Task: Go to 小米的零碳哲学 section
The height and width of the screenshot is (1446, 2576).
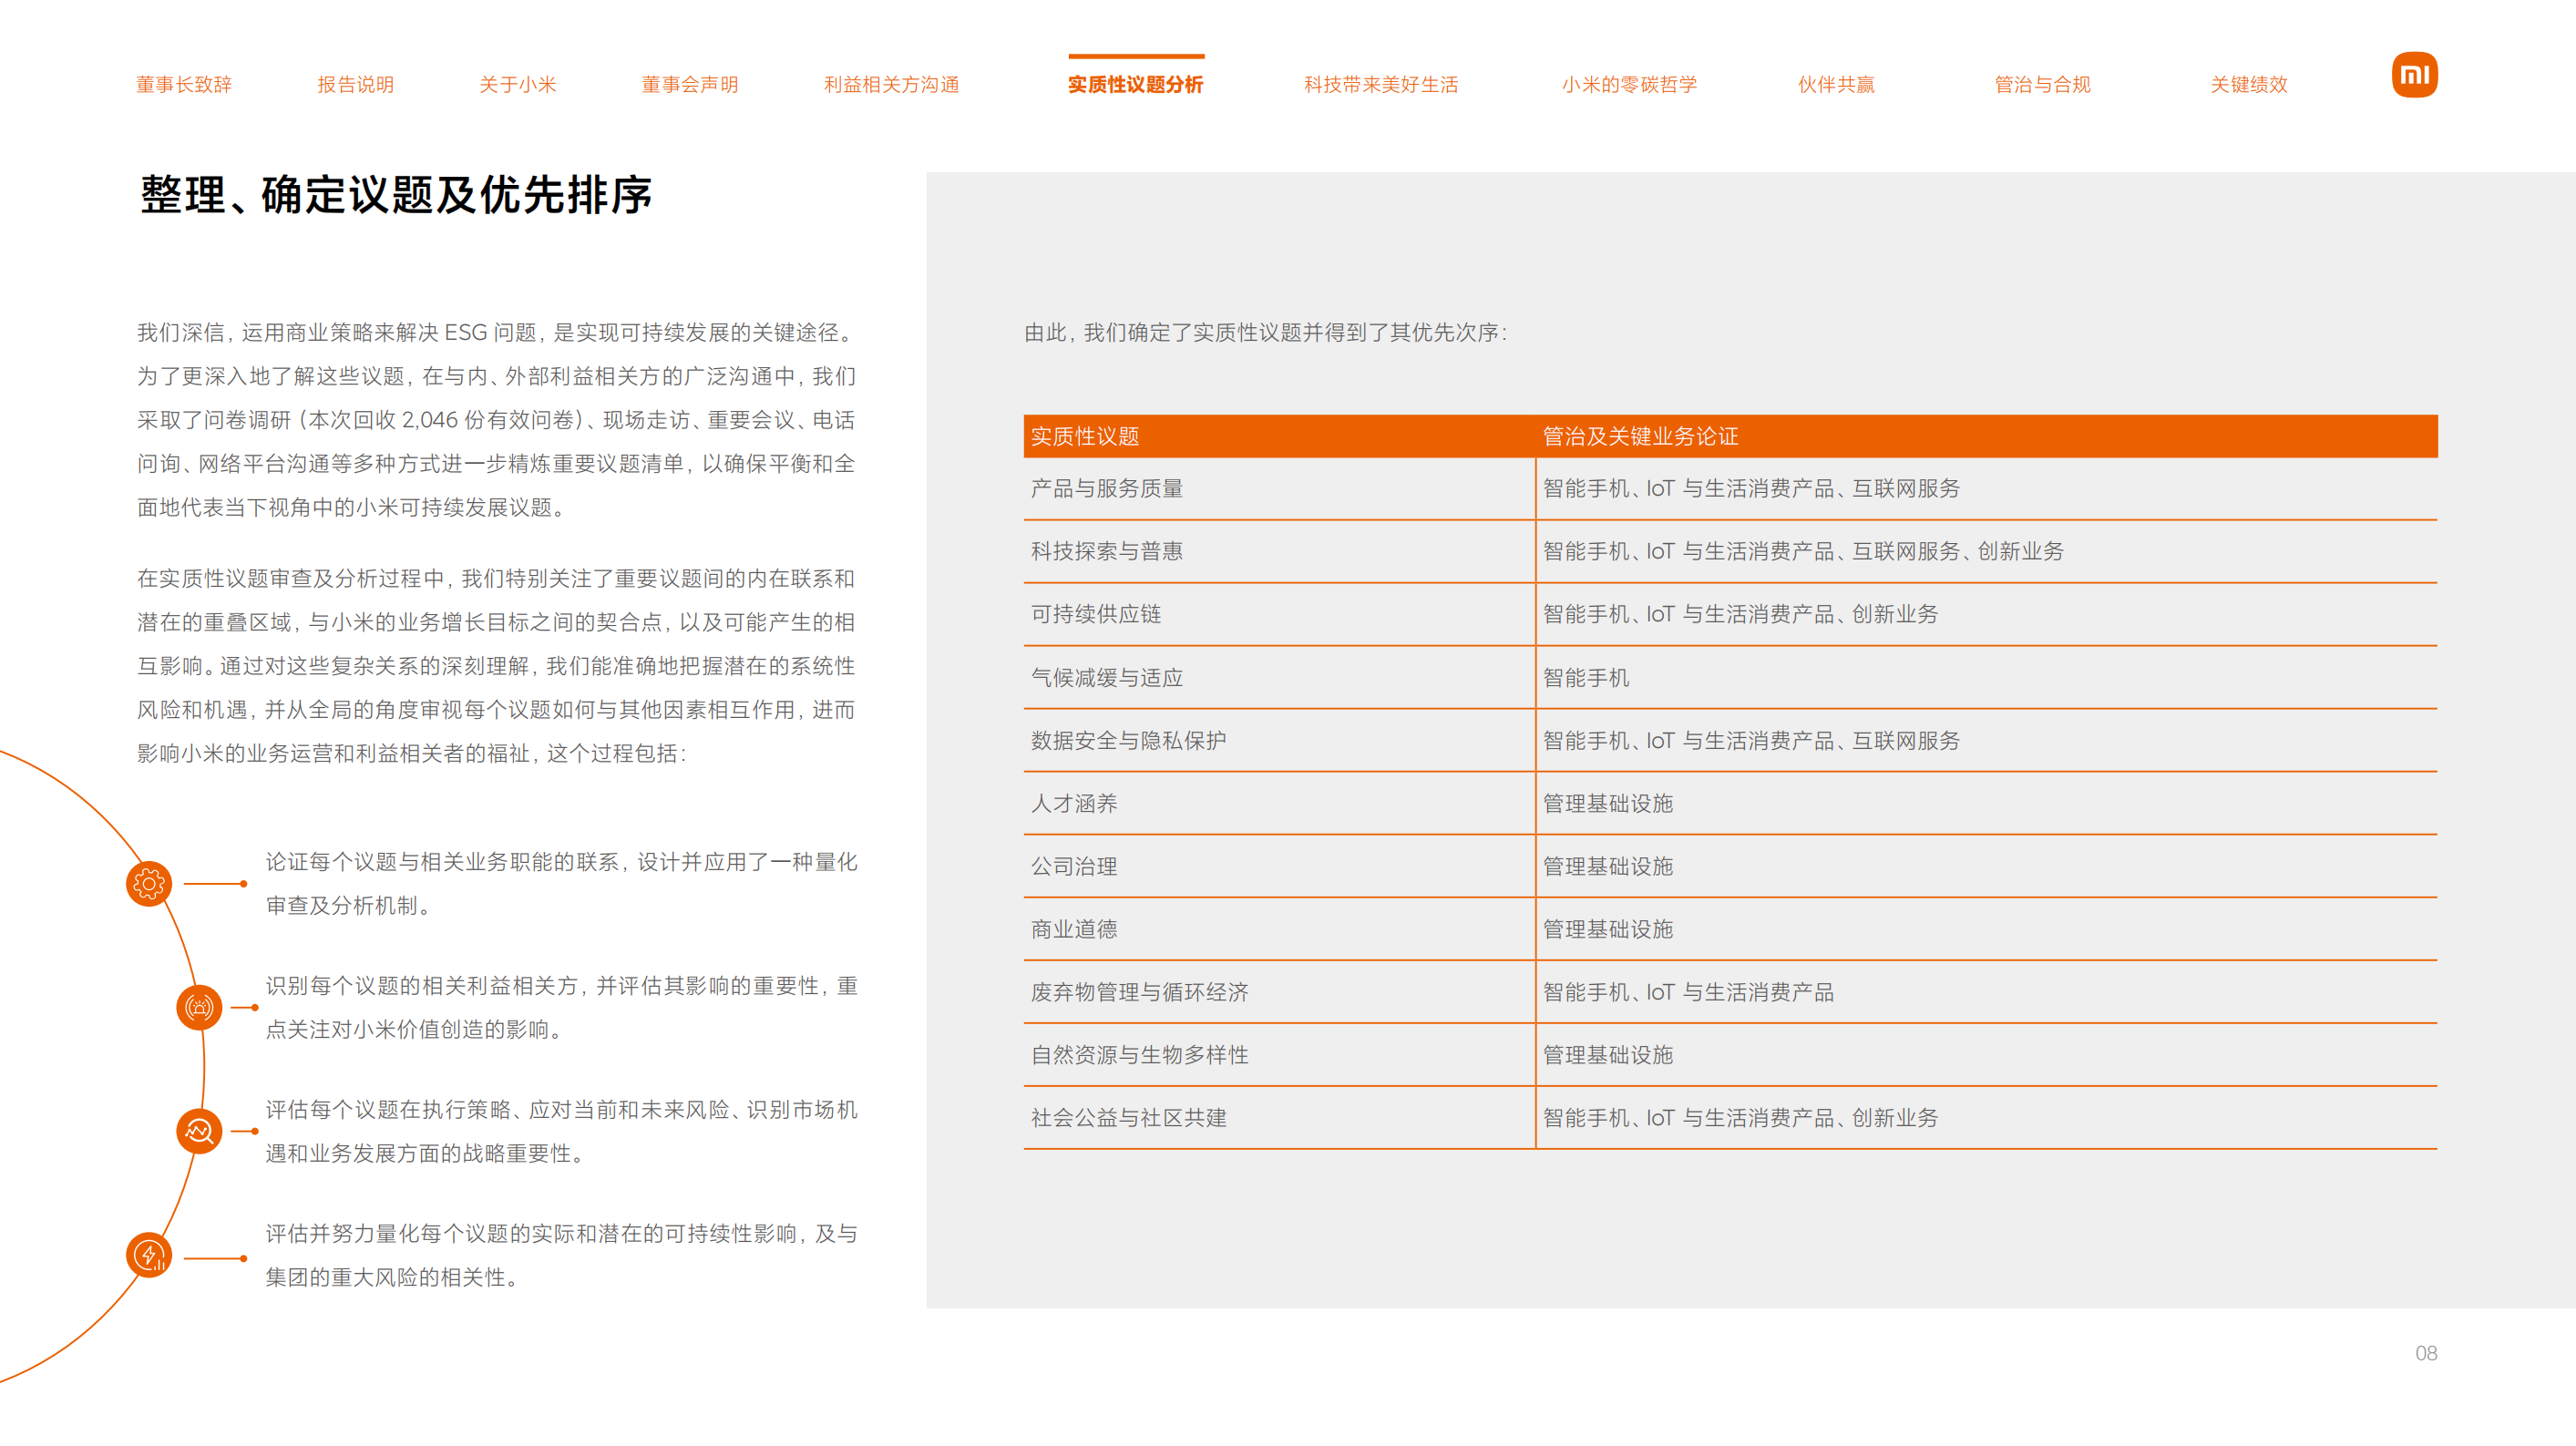Action: pos(1629,85)
